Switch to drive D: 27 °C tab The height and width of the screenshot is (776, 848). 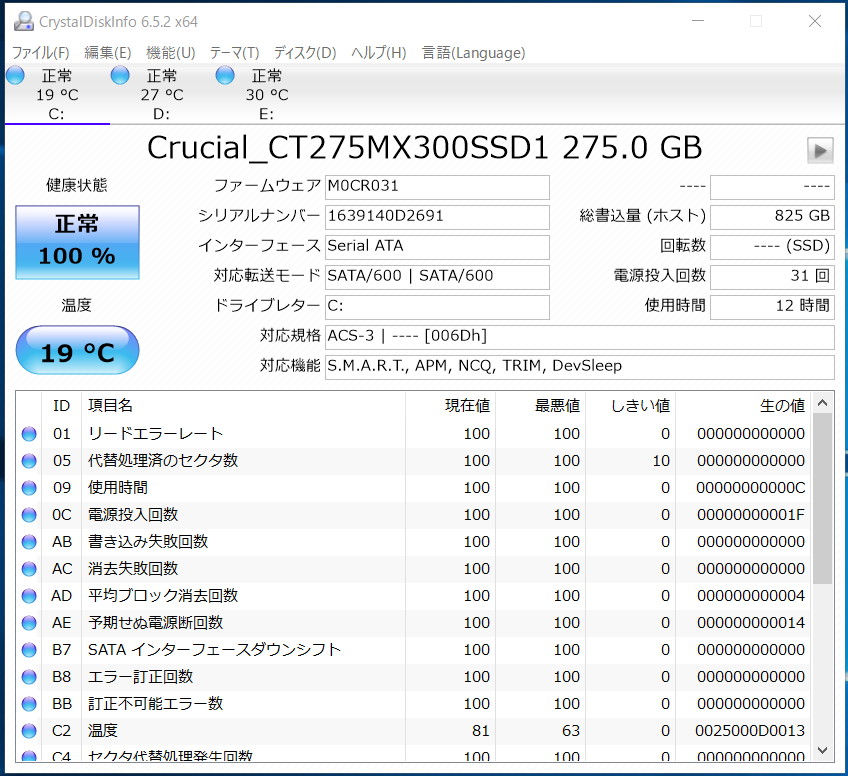click(162, 94)
